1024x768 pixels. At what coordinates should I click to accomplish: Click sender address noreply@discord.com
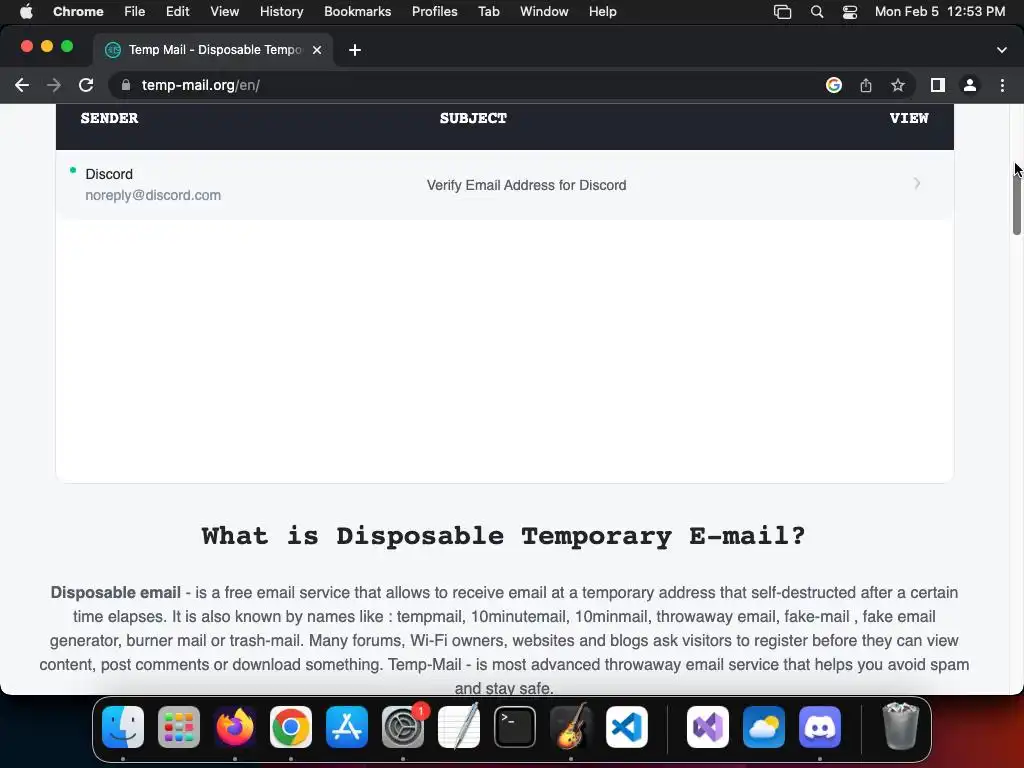[x=153, y=195]
